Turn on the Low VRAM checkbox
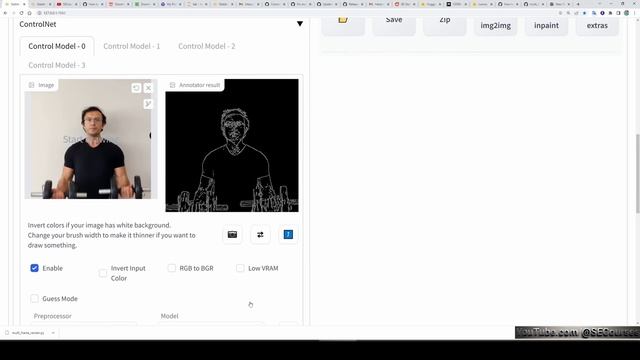640x360 pixels. coord(240,268)
